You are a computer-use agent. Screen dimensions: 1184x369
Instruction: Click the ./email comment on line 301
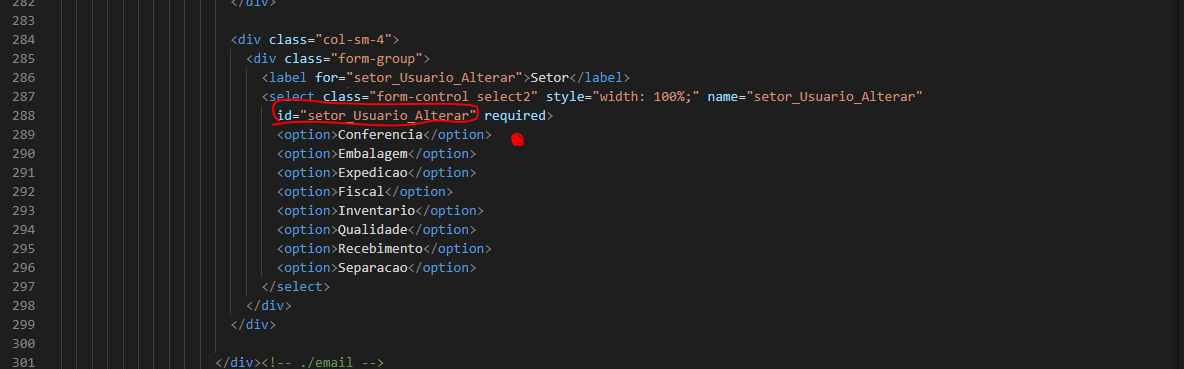(323, 363)
